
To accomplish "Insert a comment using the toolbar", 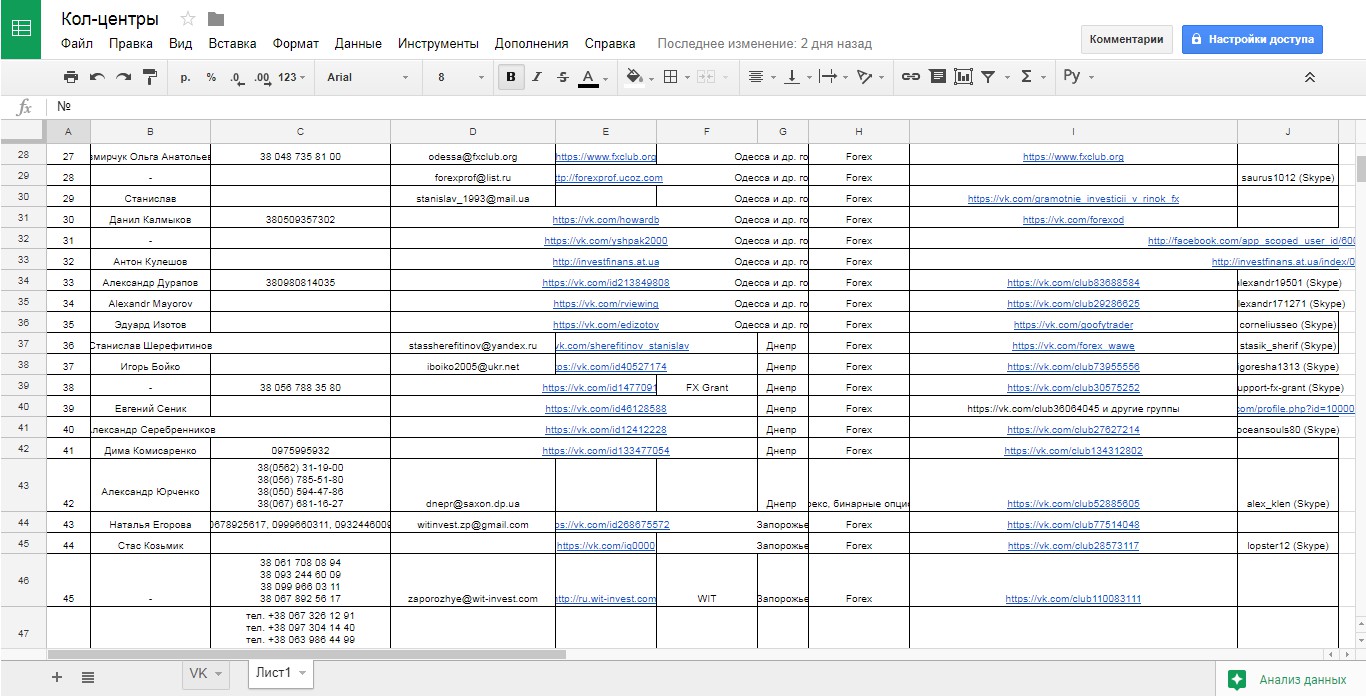I will 937,77.
